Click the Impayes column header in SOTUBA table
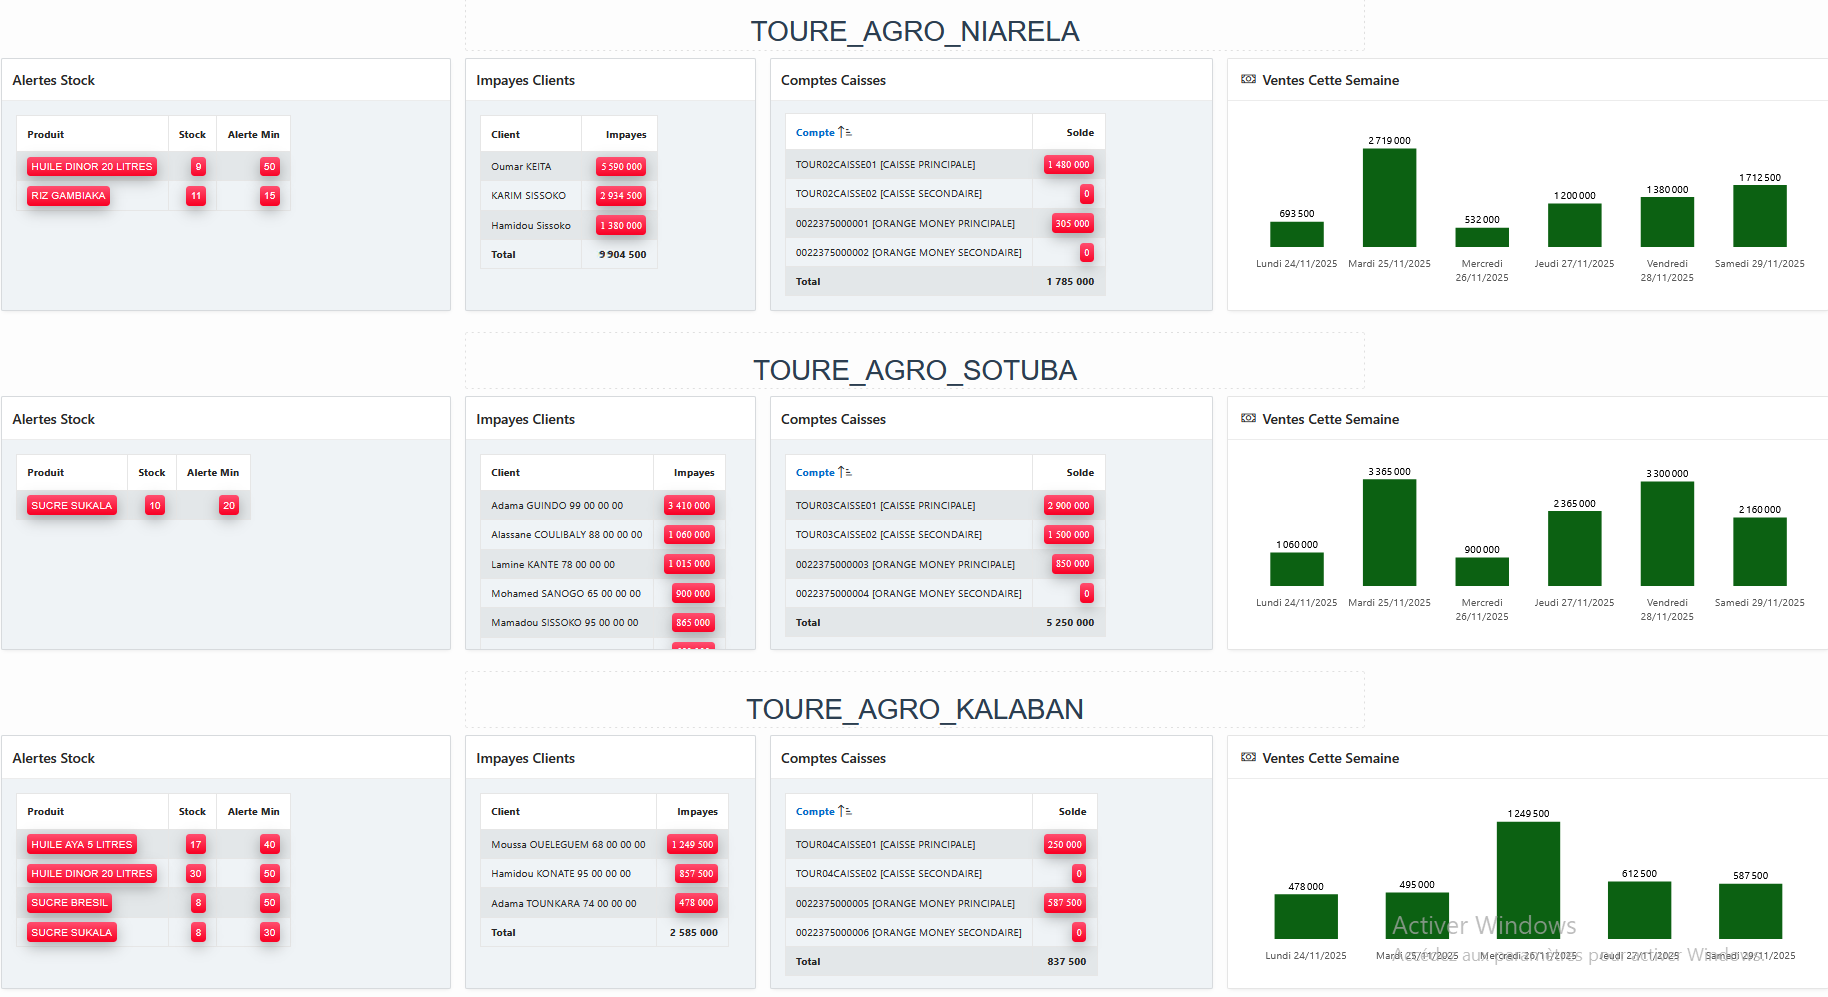Image resolution: width=1828 pixels, height=997 pixels. point(694,473)
